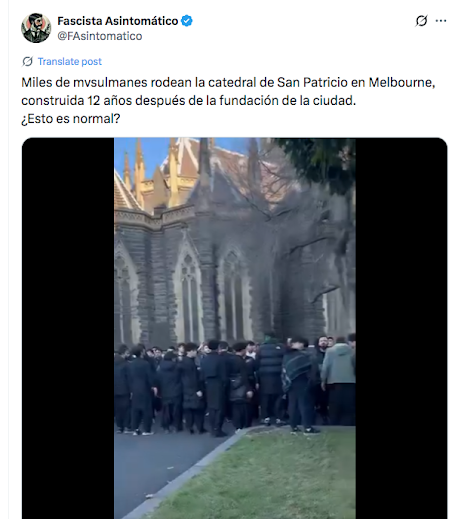449x519 pixels.
Task: Open the Grok icon at the post's top right
Action: point(421,21)
